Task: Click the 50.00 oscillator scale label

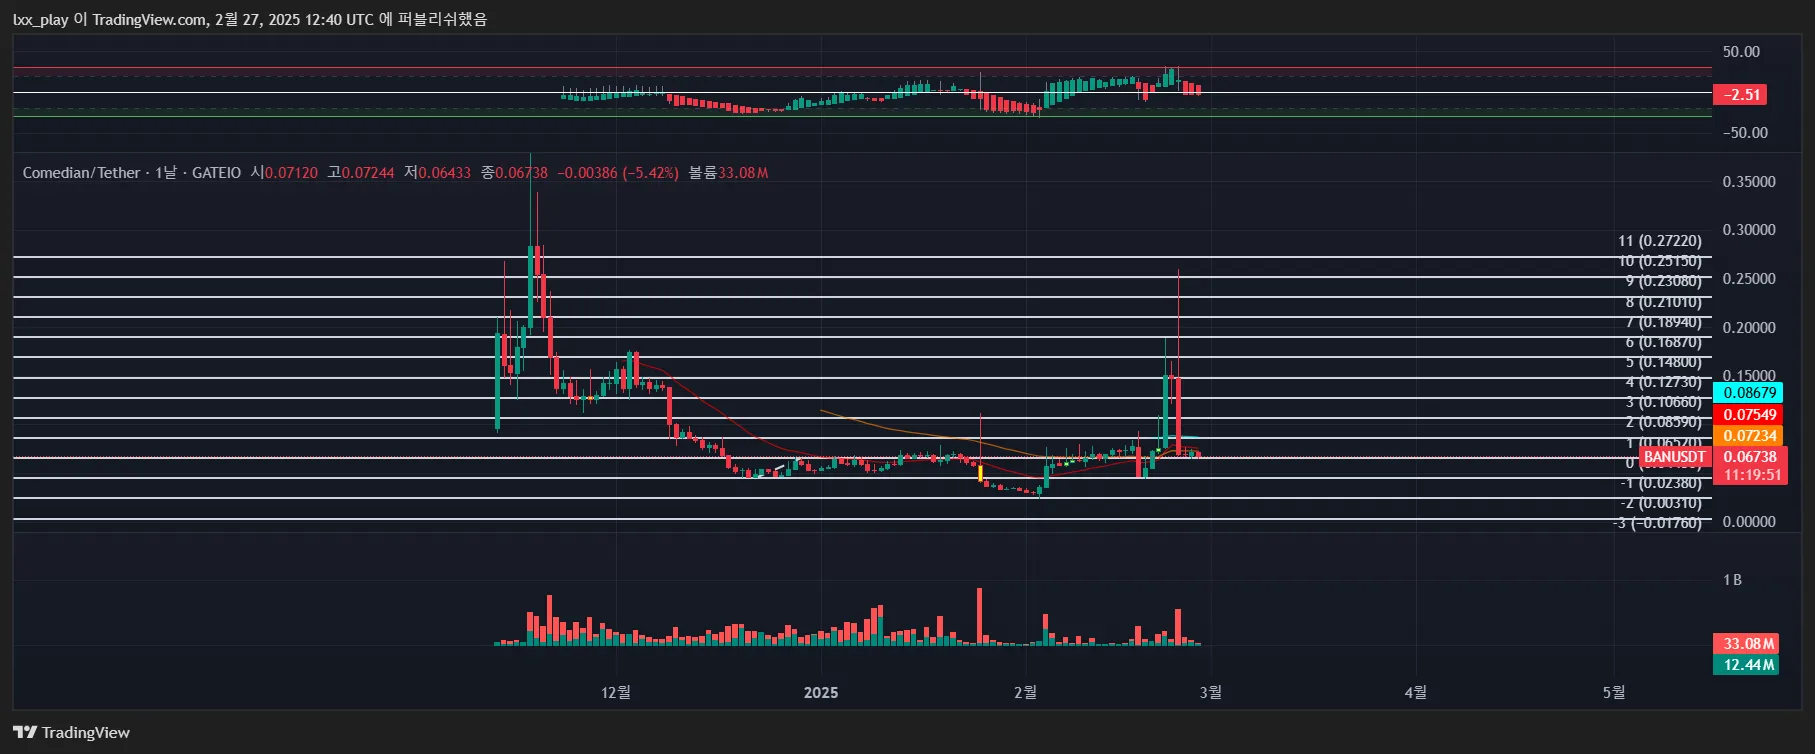Action: click(x=1741, y=52)
